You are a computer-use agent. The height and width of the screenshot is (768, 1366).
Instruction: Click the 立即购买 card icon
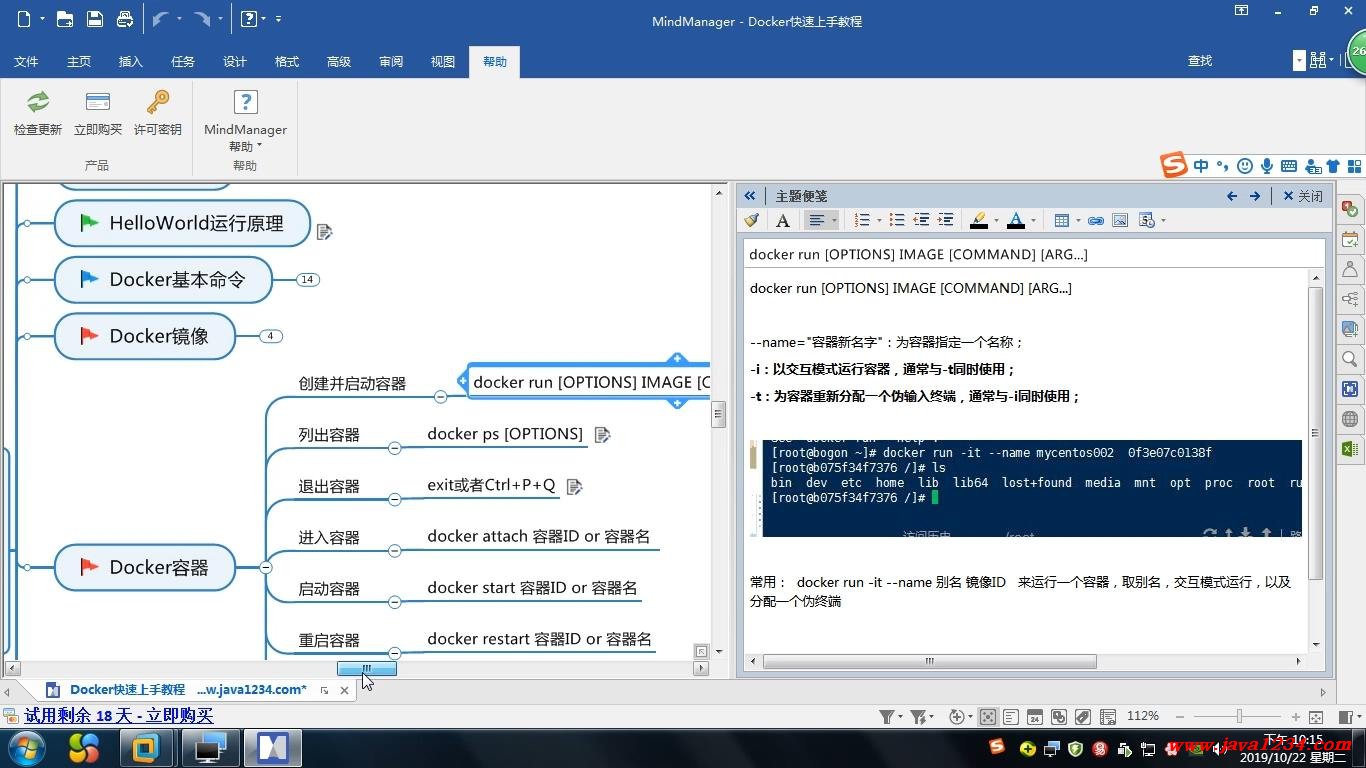[x=98, y=102]
